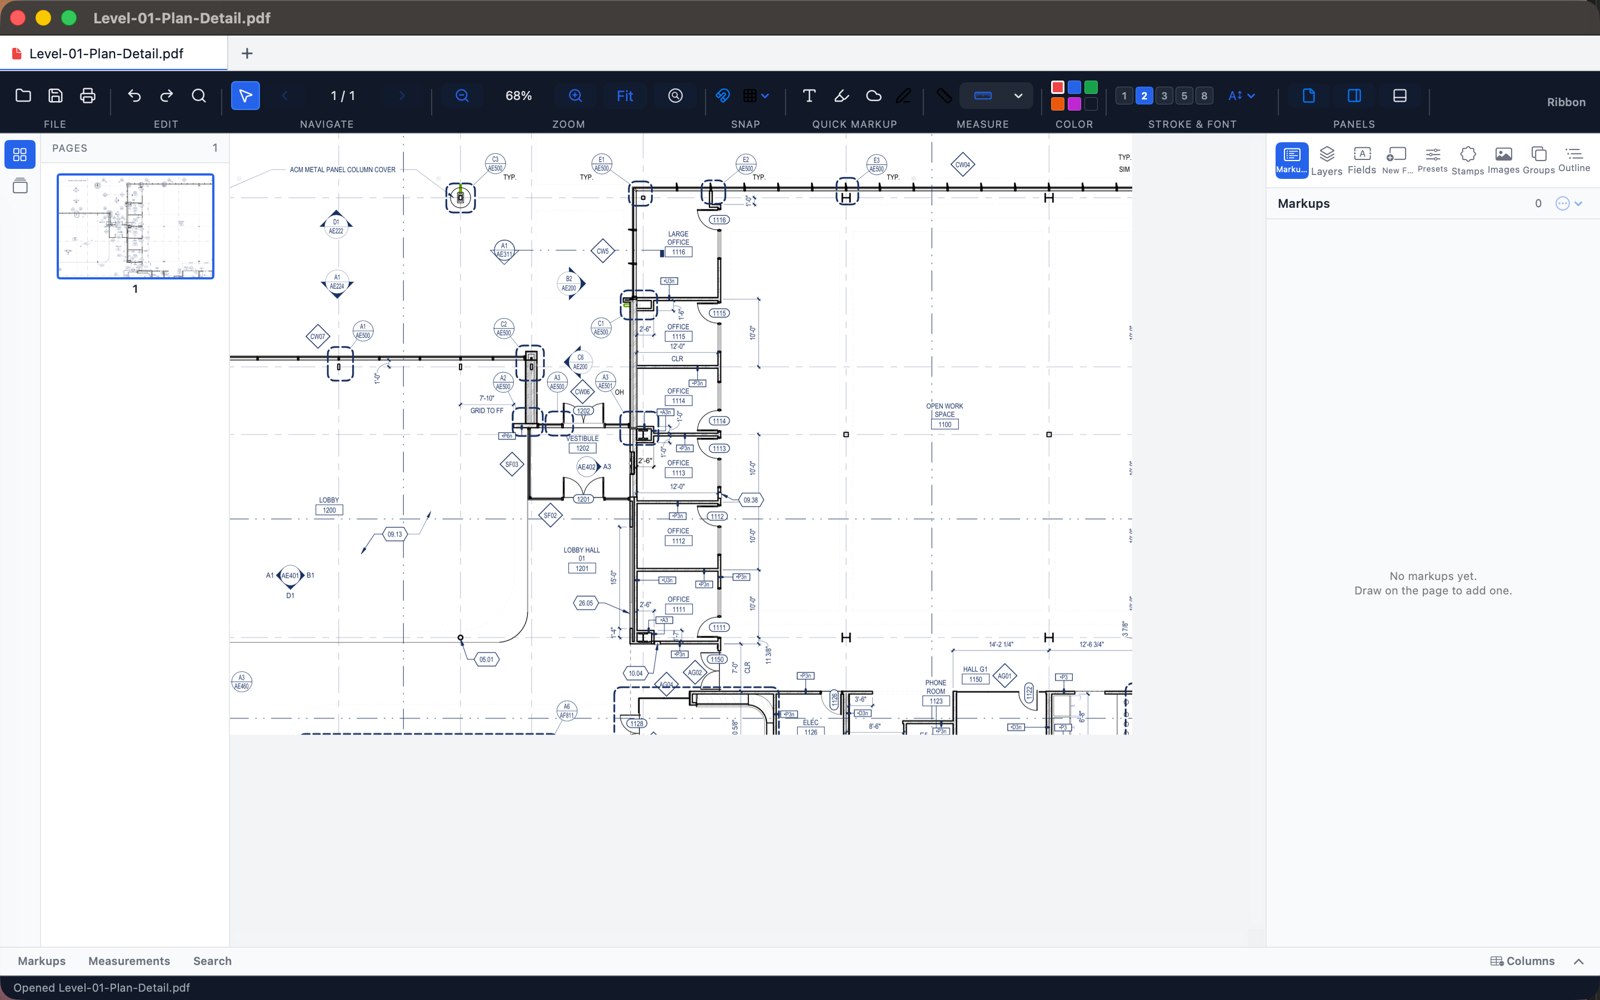Click the Columns button

click(1522, 961)
